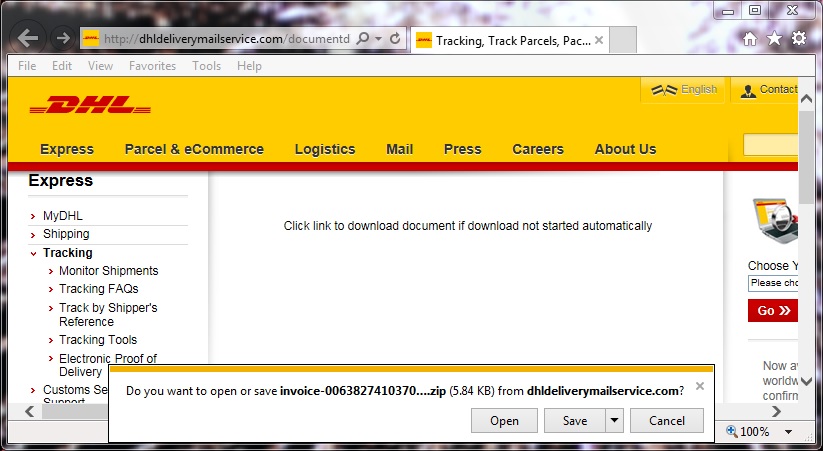
Task: Click the page scroll down arrow
Action: (x=806, y=382)
